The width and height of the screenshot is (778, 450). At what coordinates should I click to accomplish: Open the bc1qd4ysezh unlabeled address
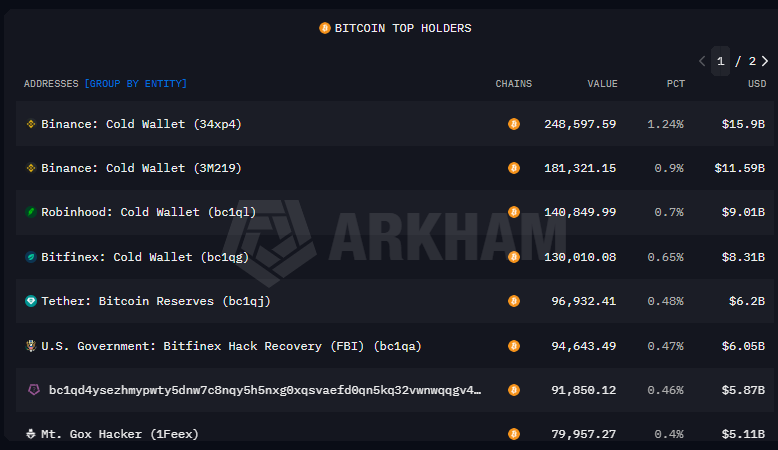(x=265, y=390)
